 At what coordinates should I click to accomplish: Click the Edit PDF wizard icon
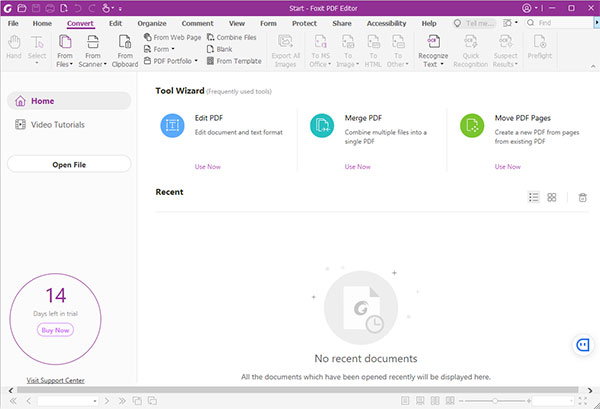click(x=172, y=125)
